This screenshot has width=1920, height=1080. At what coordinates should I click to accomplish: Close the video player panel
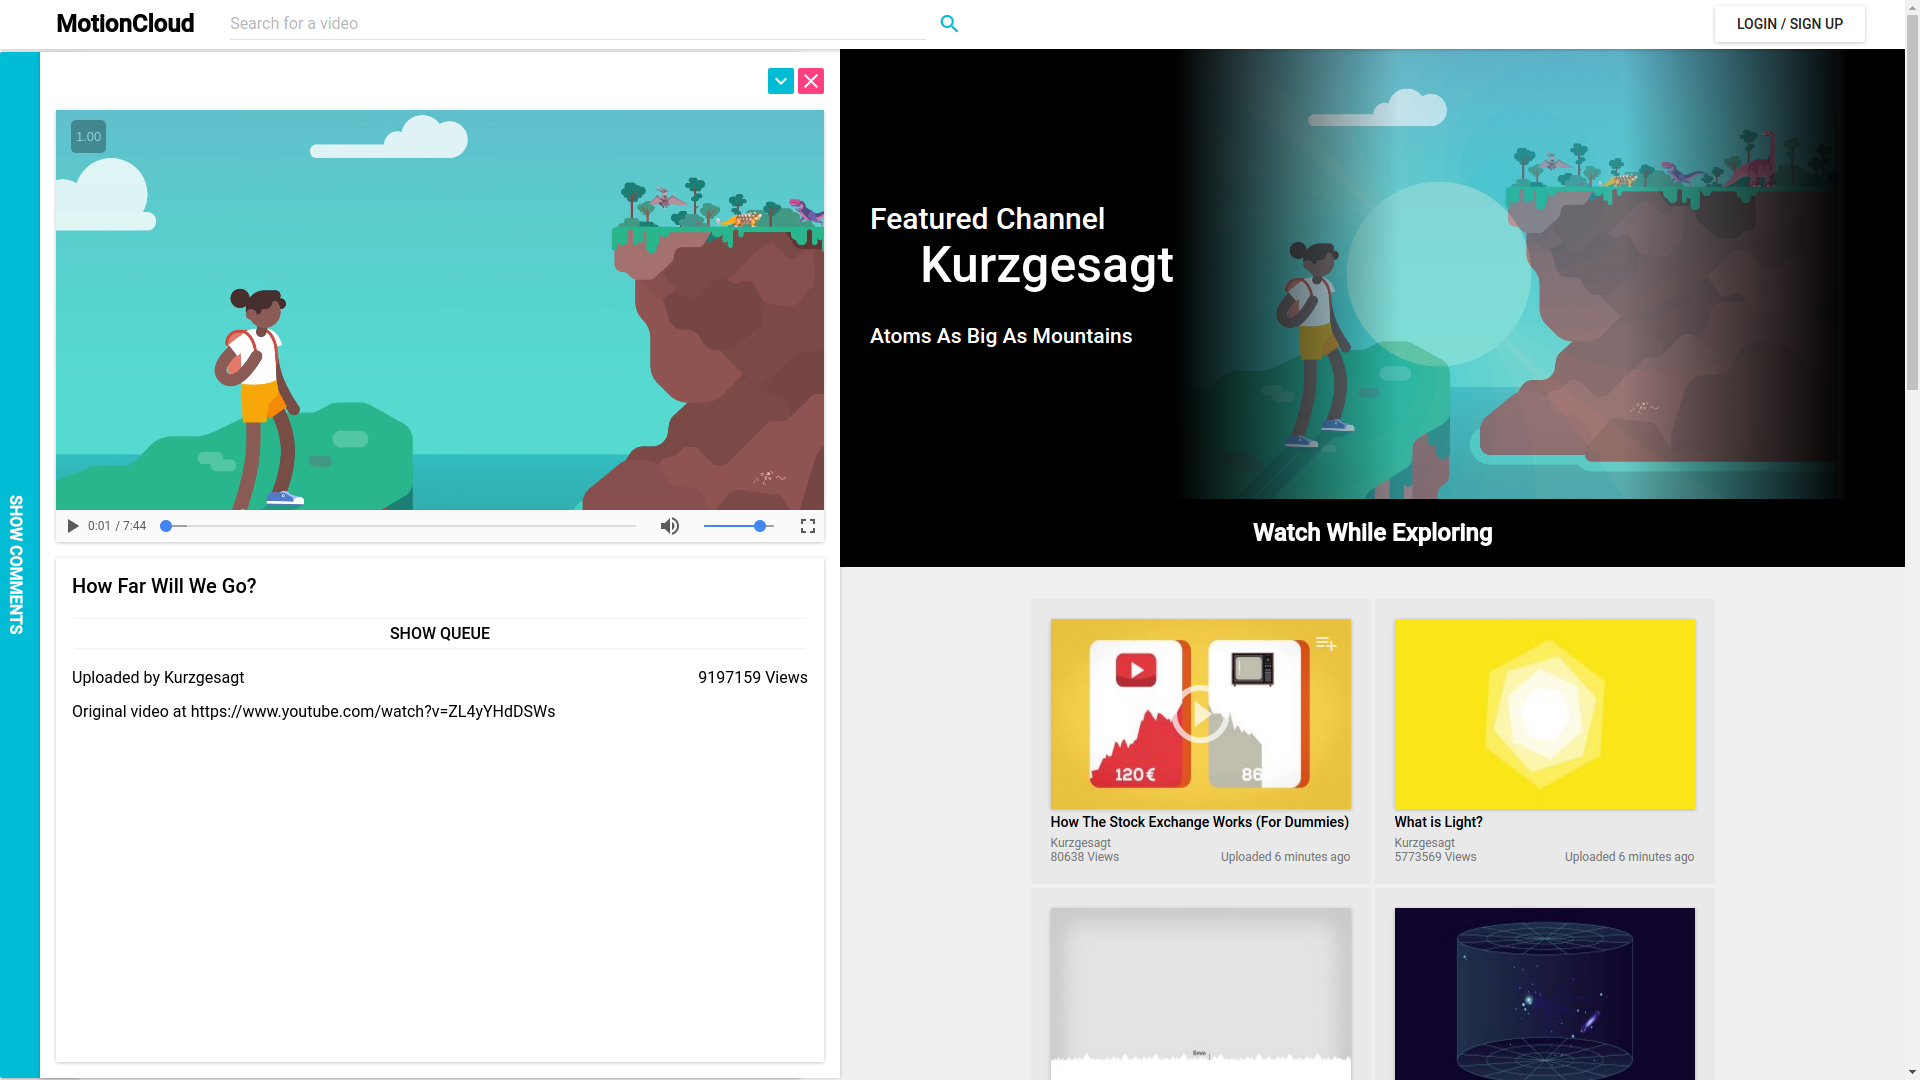[x=811, y=81]
